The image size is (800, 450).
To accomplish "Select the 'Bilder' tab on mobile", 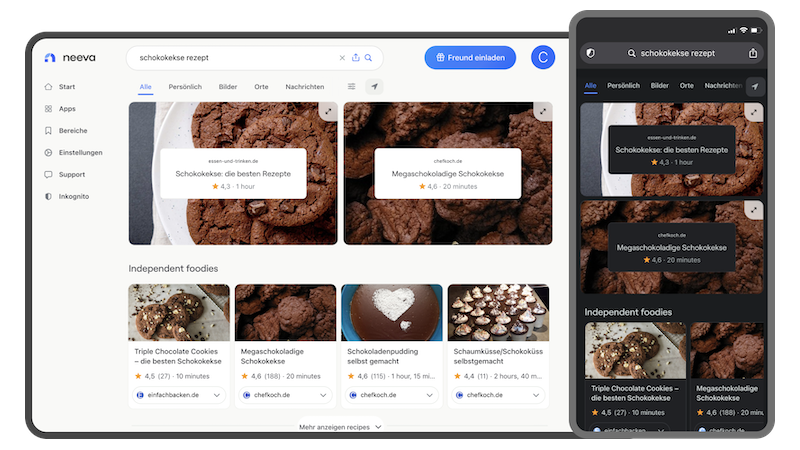I will 660,86.
